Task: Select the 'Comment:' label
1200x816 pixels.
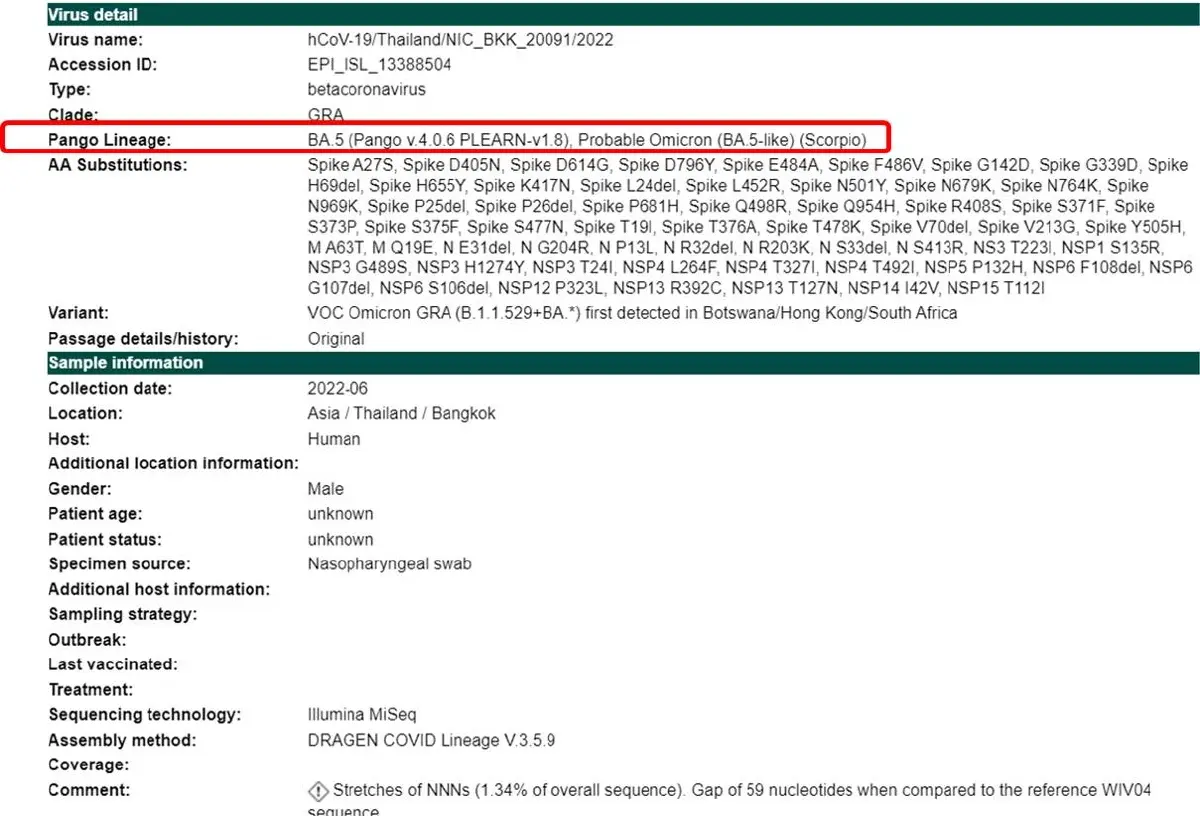Action: pos(89,790)
